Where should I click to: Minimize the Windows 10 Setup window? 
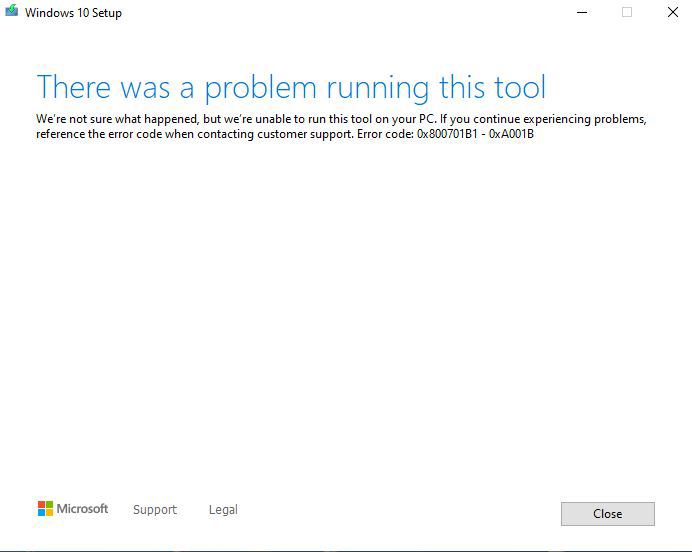[x=582, y=12]
